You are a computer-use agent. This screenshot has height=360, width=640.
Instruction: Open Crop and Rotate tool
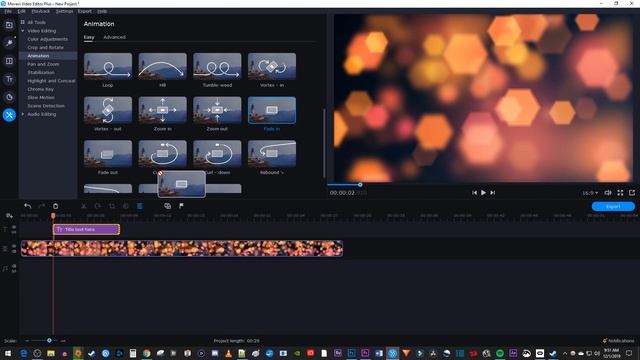[x=45, y=47]
